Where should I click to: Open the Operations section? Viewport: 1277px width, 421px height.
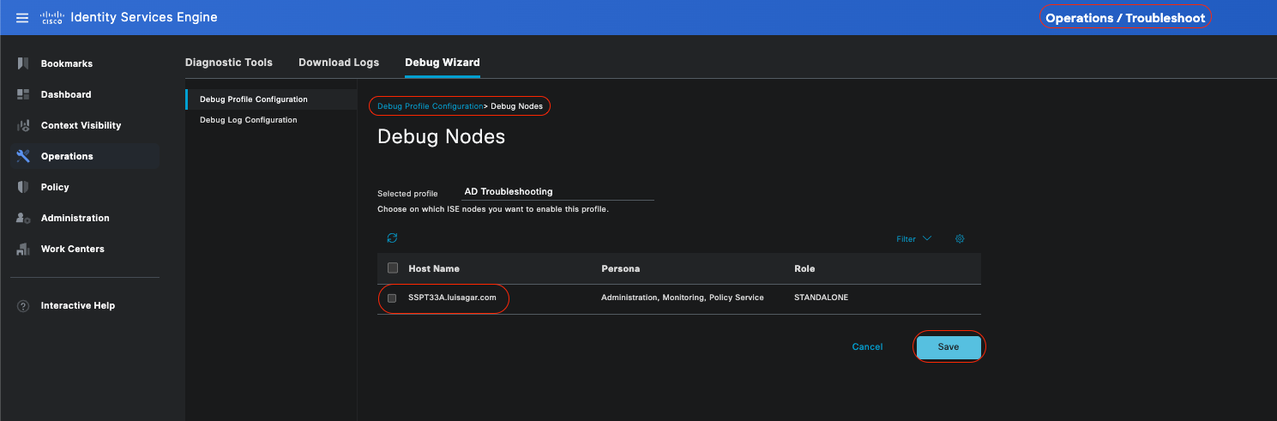tap(67, 156)
